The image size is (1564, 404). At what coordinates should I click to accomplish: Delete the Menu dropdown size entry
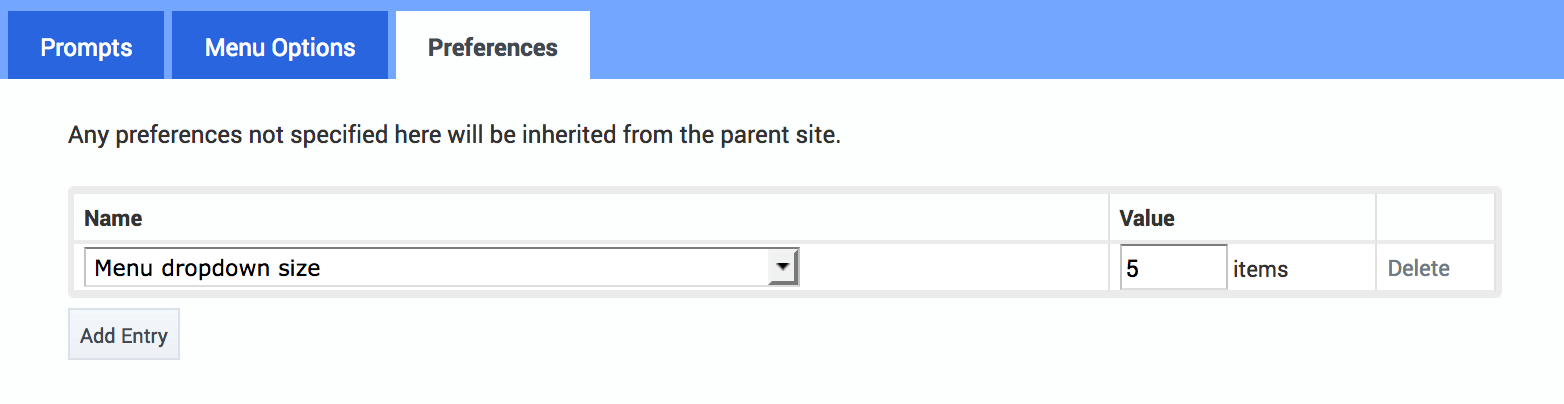pyautogui.click(x=1418, y=268)
